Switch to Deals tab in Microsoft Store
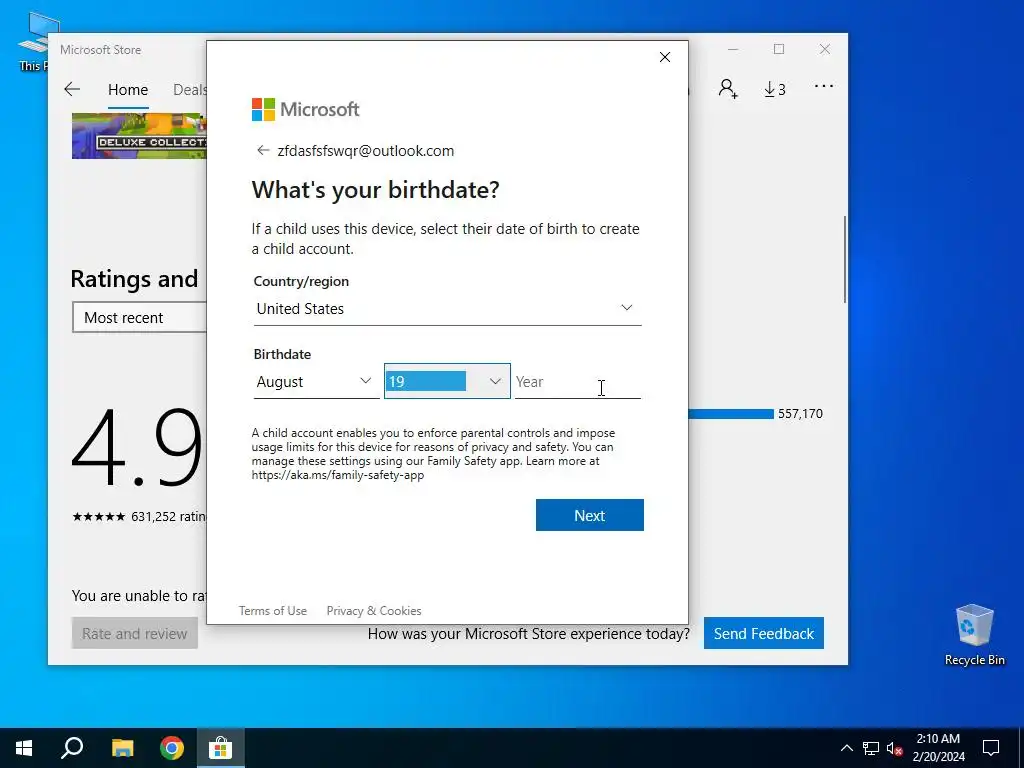 (189, 89)
